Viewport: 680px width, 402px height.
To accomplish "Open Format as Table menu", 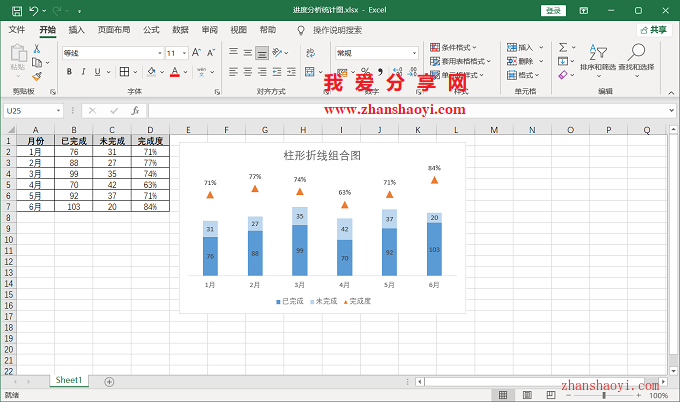I will click(460, 61).
